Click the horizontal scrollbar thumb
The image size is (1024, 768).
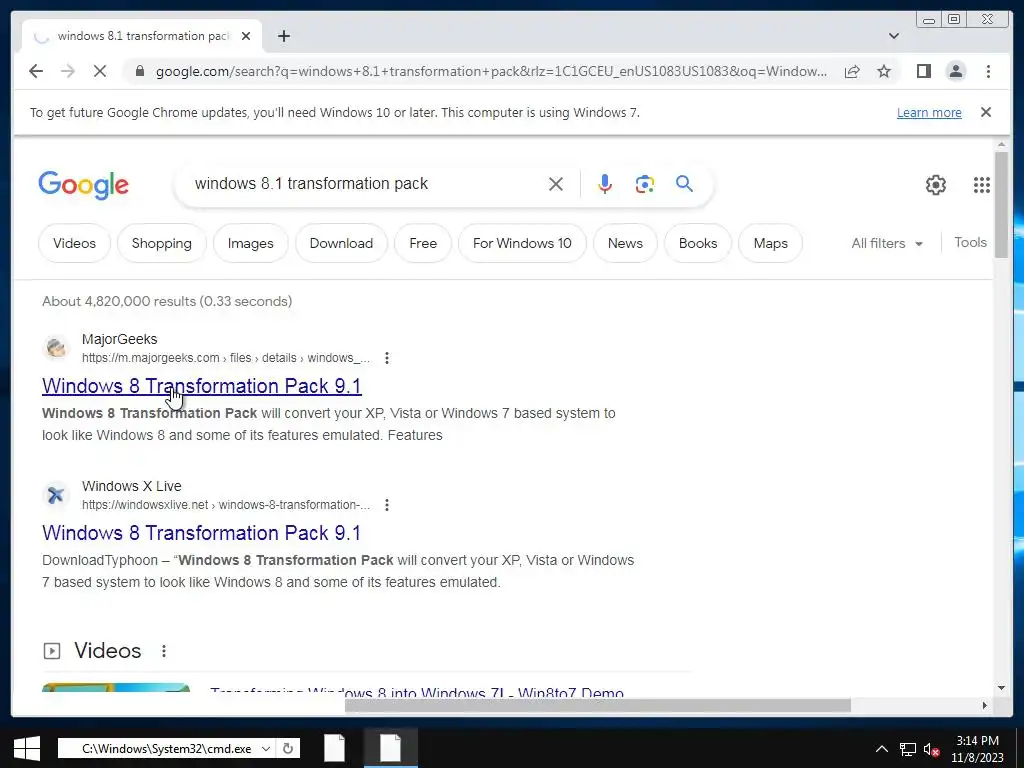point(598,705)
